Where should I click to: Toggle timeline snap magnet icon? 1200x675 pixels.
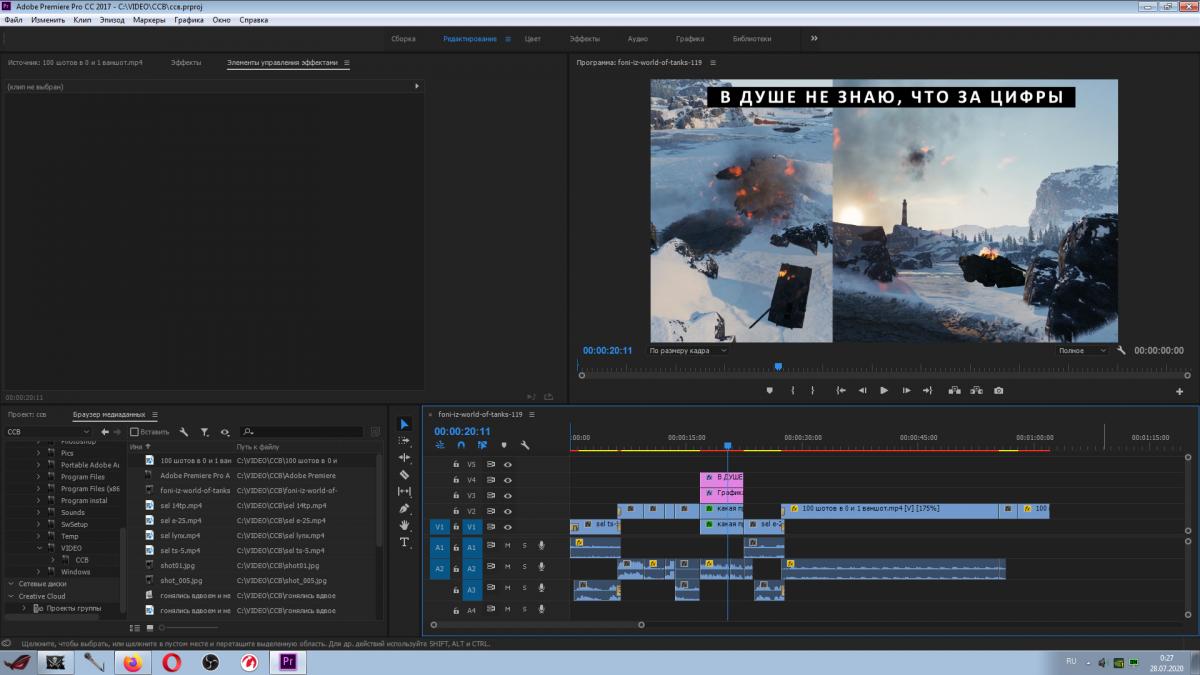461,445
